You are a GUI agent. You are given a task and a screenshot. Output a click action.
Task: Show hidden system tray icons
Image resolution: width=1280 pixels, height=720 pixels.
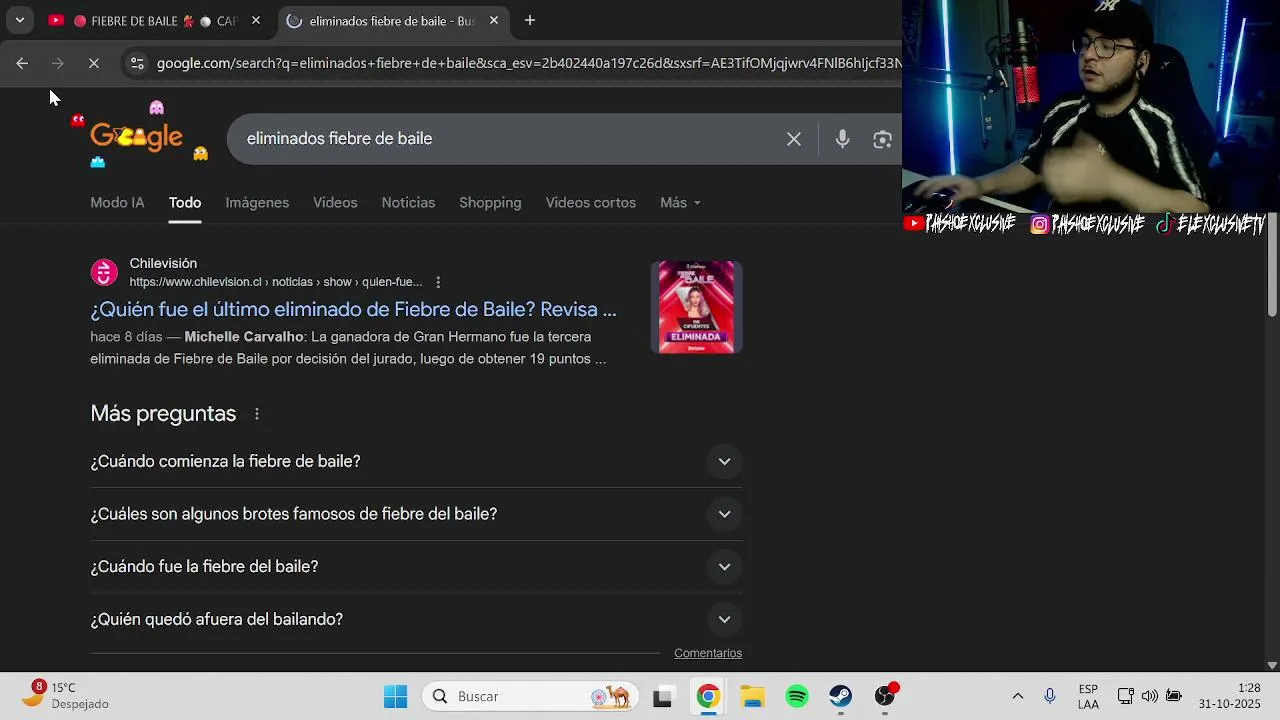(1018, 696)
